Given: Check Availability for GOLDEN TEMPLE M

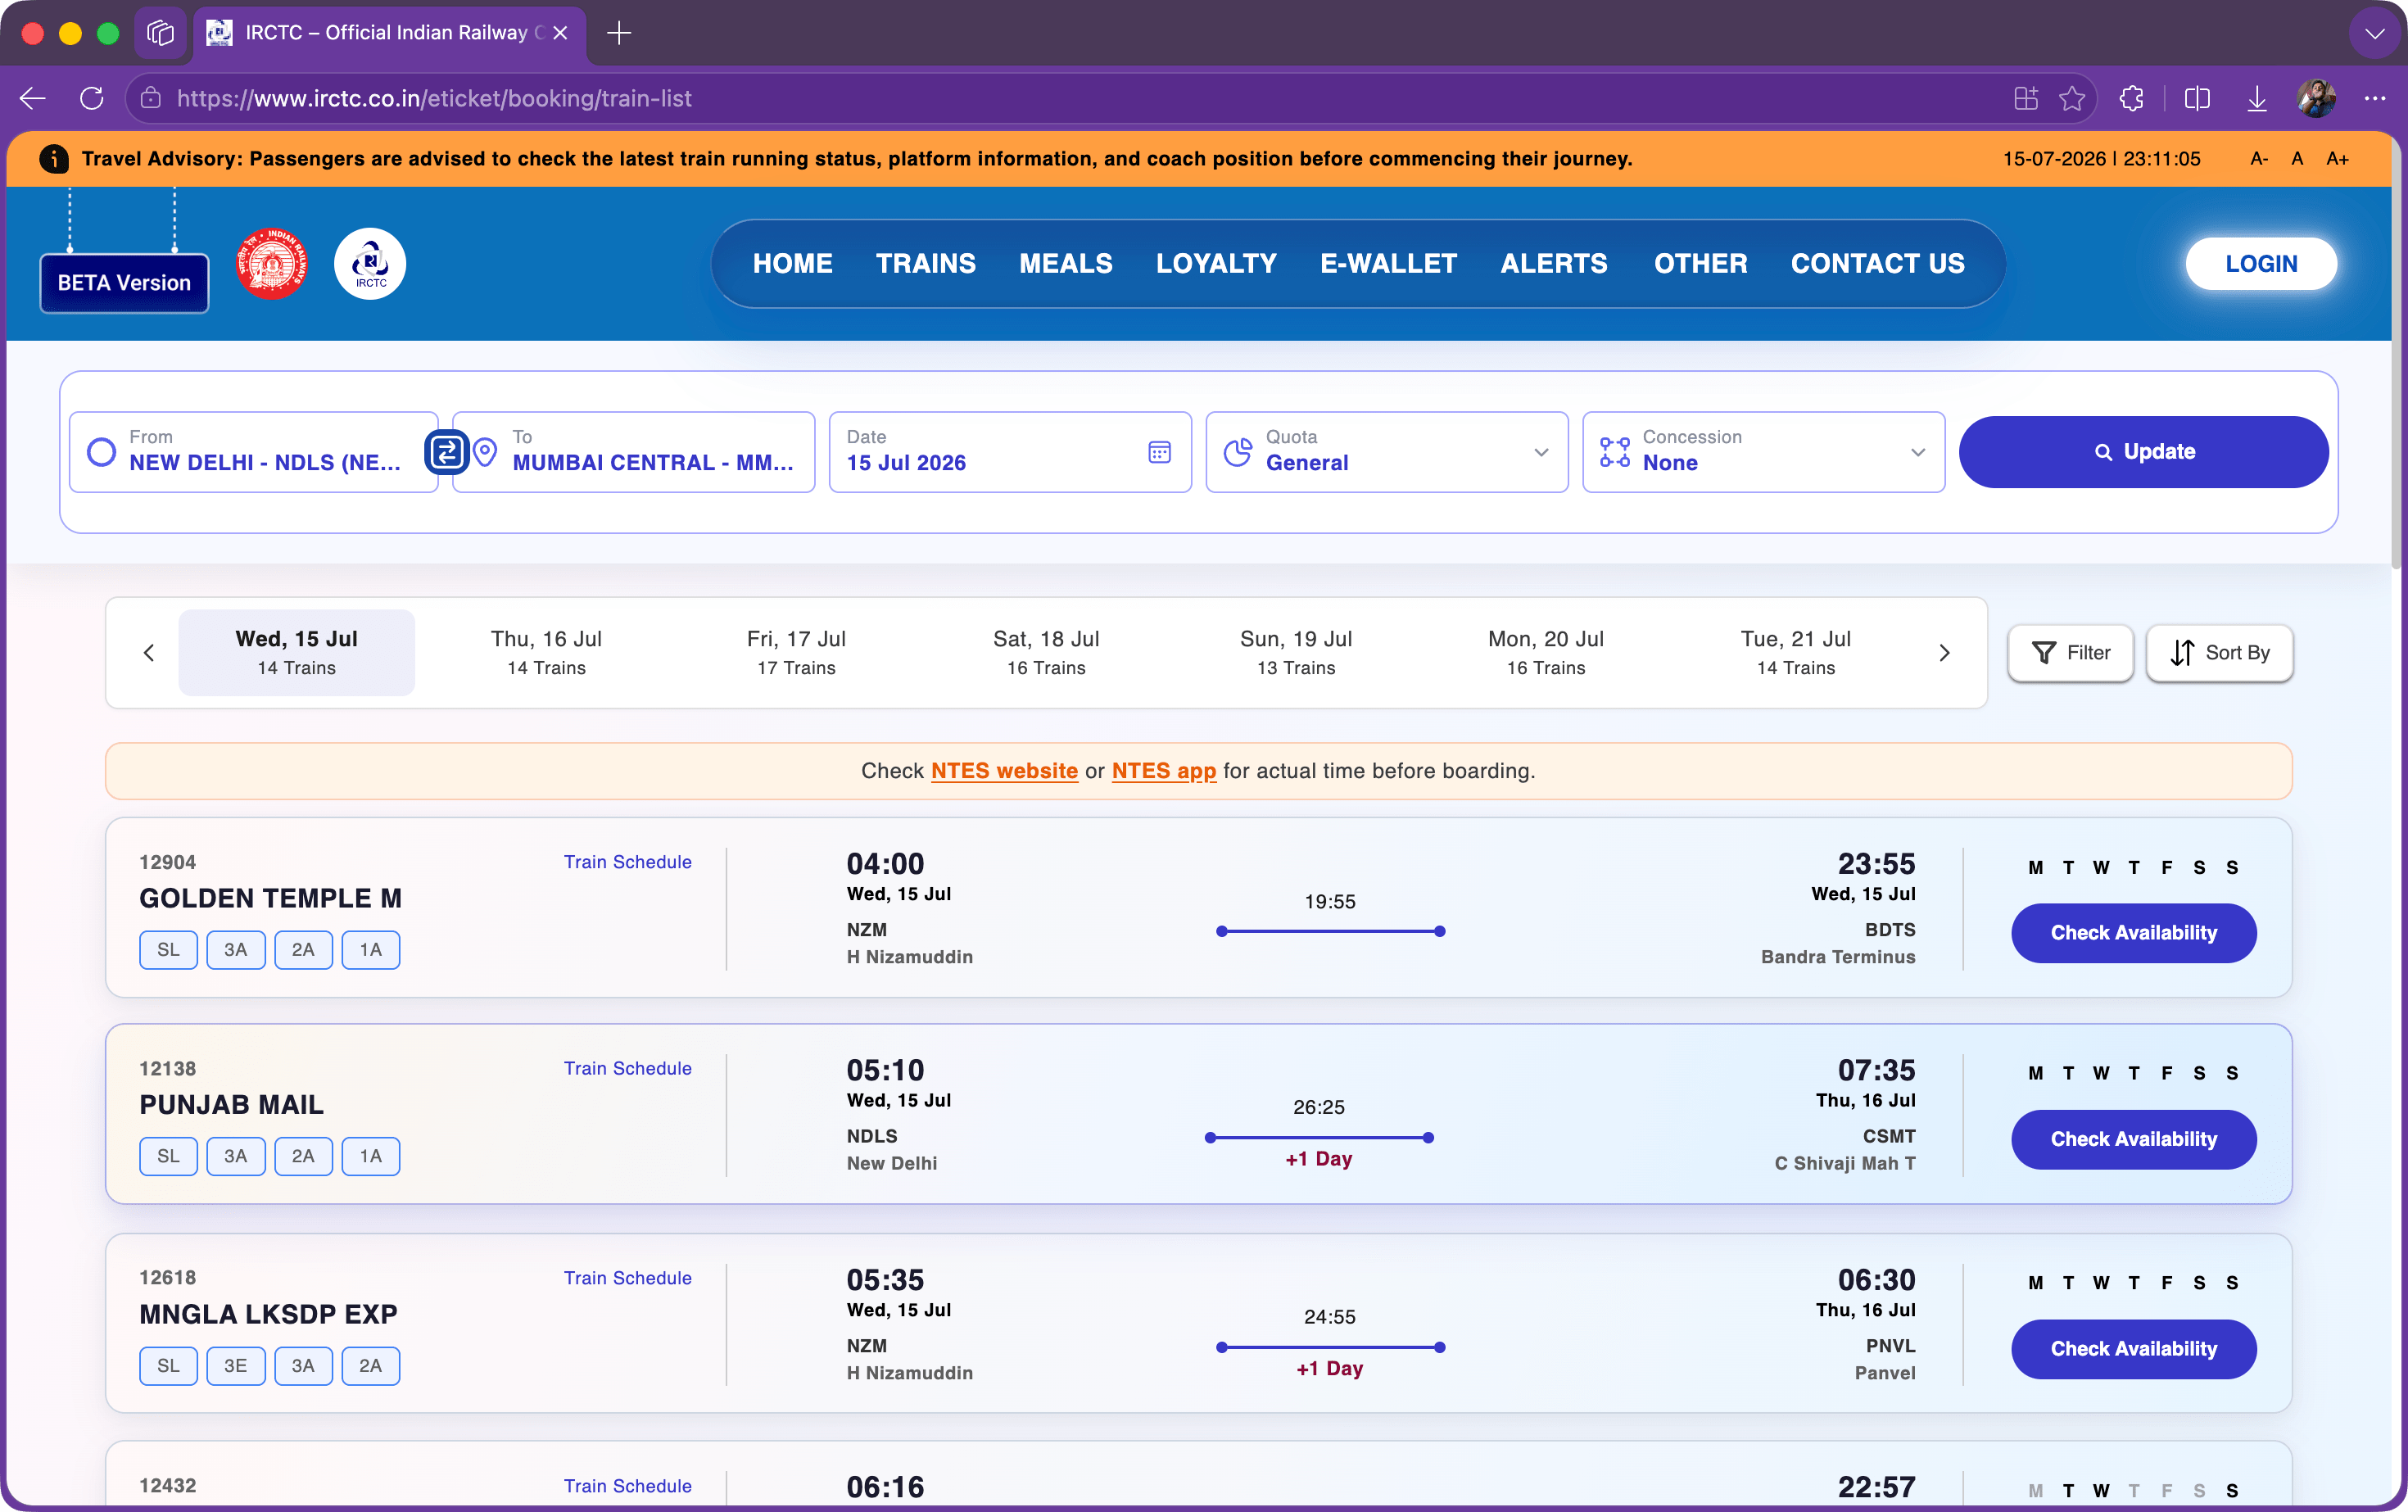Looking at the screenshot, I should (2134, 933).
